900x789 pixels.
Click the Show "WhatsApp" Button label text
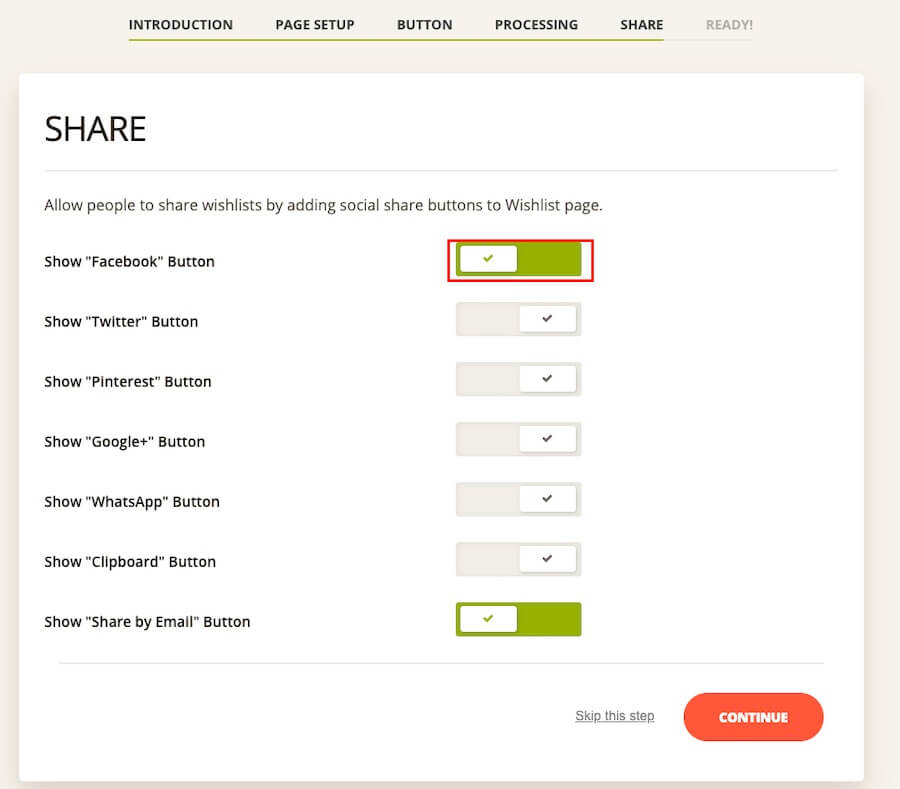coord(131,502)
